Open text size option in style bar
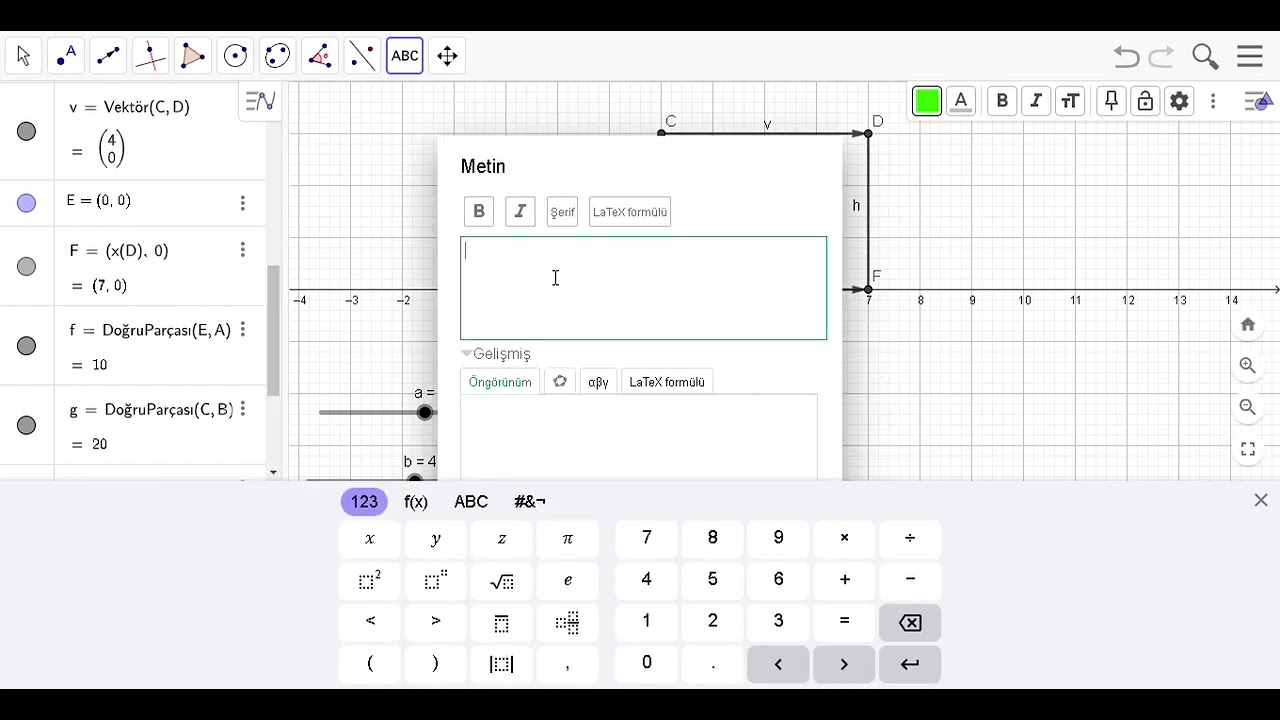The image size is (1280, 720). click(x=1070, y=101)
